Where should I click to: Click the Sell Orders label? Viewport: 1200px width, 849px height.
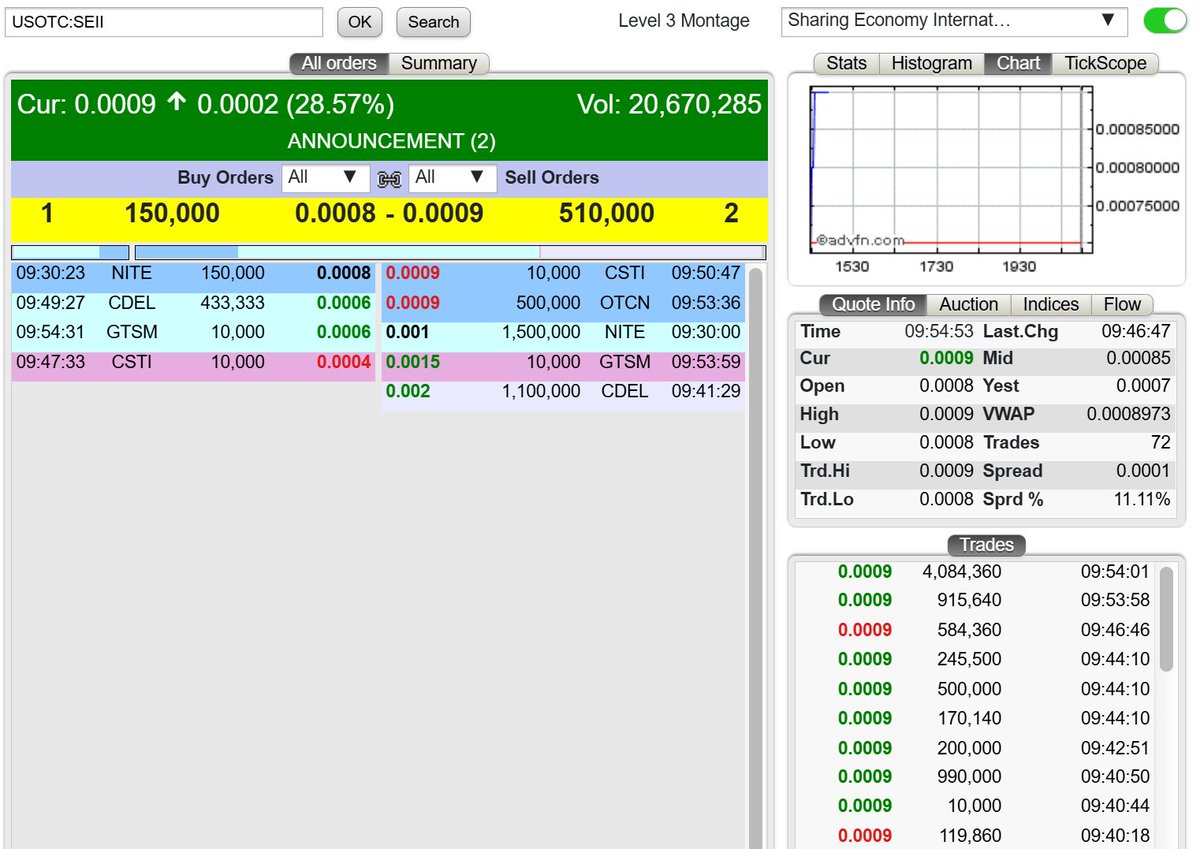click(x=552, y=178)
